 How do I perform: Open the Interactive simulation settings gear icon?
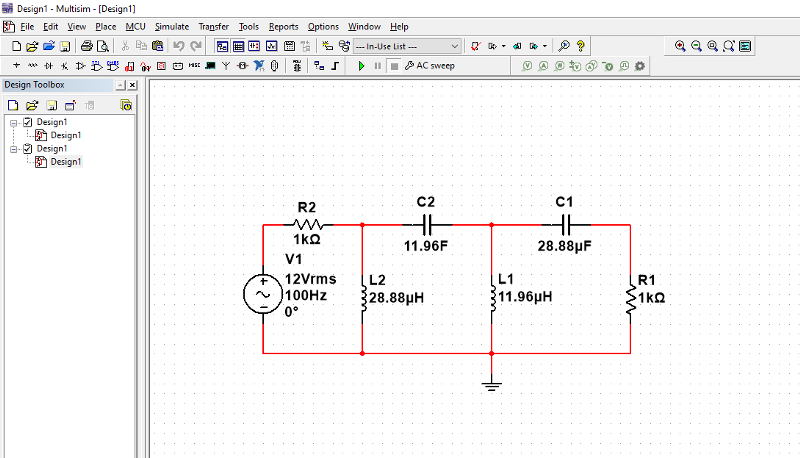[640, 66]
